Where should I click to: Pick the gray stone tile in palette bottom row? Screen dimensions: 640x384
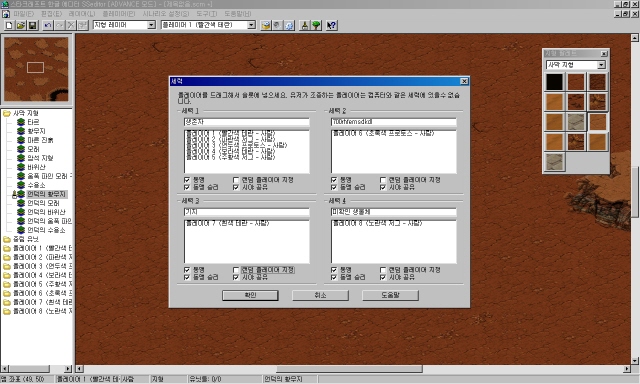554,162
